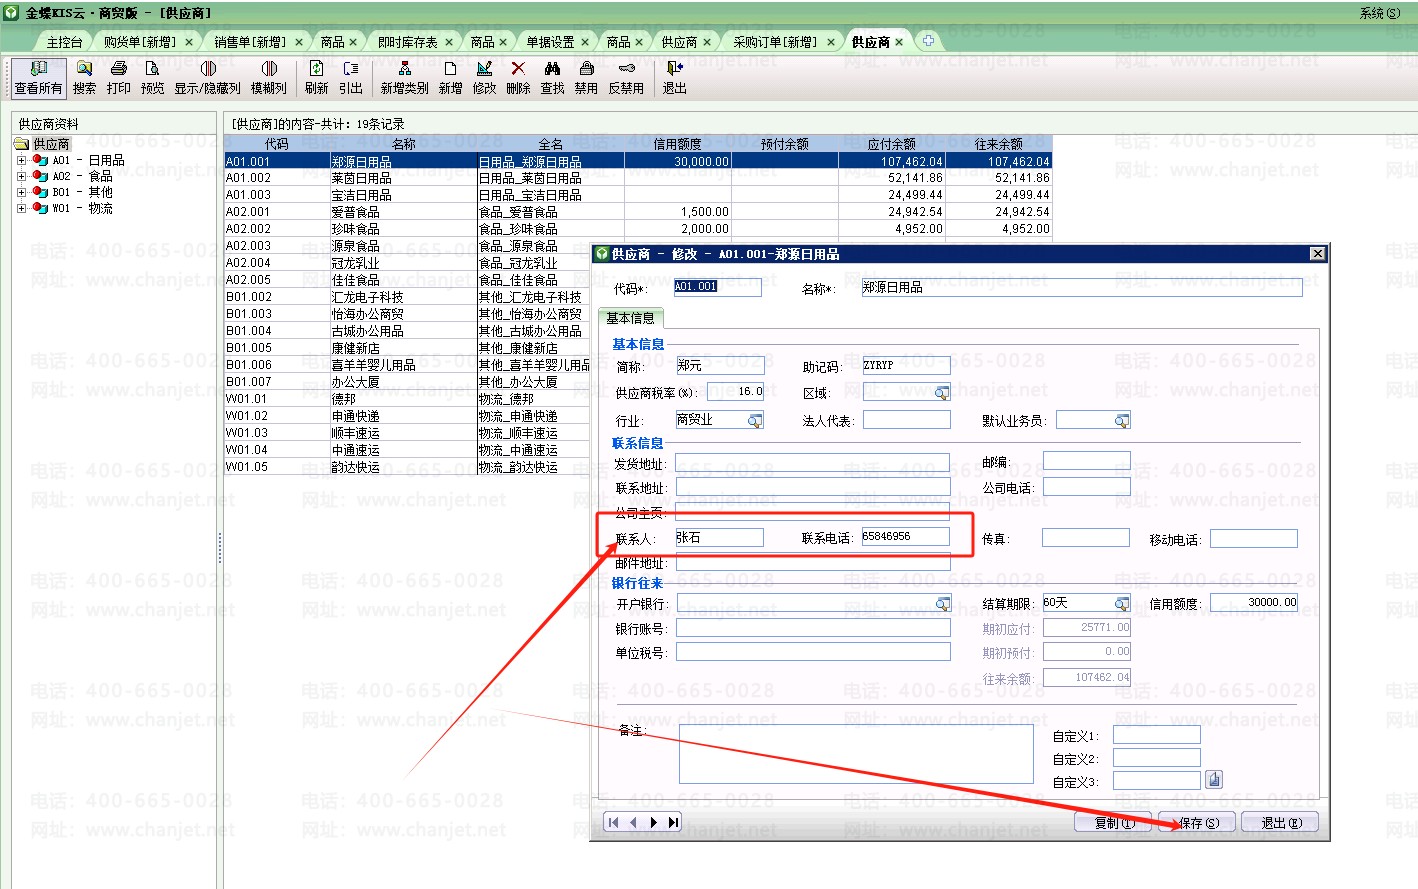This screenshot has height=889, width=1418.
Task: Switch to the 即时库存表 tab
Action: 407,42
